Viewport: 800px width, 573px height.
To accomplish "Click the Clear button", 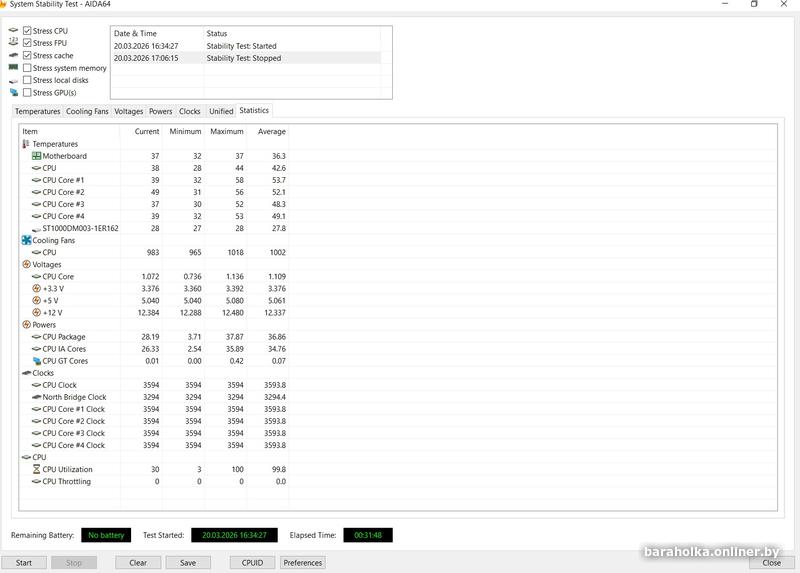I will pyautogui.click(x=138, y=563).
